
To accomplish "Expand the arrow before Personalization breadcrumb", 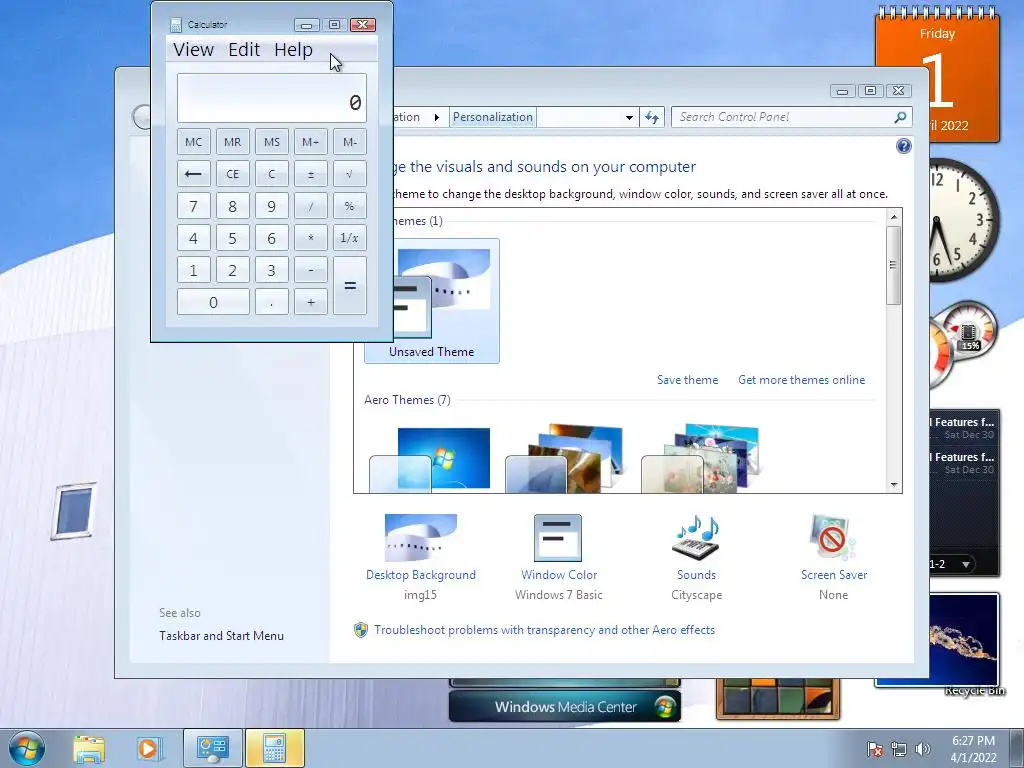I will tap(436, 118).
